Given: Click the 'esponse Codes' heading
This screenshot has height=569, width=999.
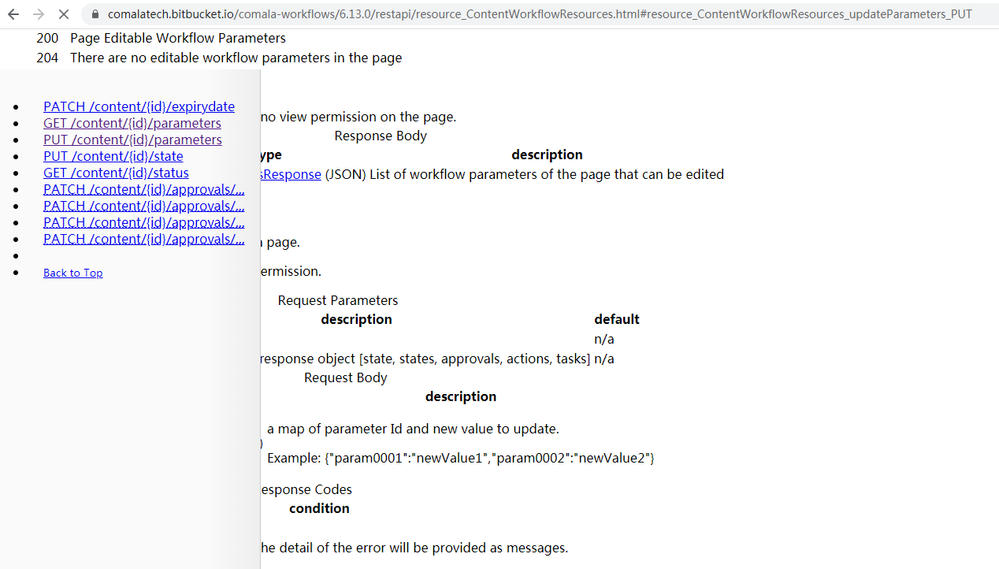Looking at the screenshot, I should tap(306, 489).
